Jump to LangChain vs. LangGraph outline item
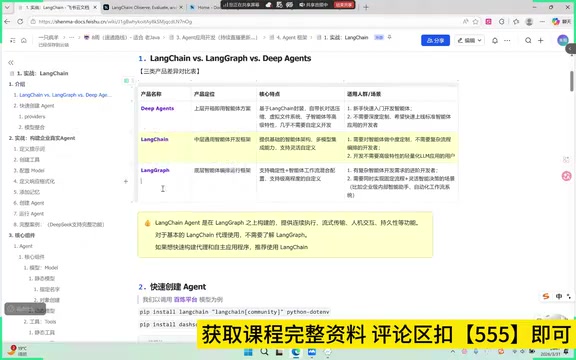576x360 pixels. tap(62, 95)
